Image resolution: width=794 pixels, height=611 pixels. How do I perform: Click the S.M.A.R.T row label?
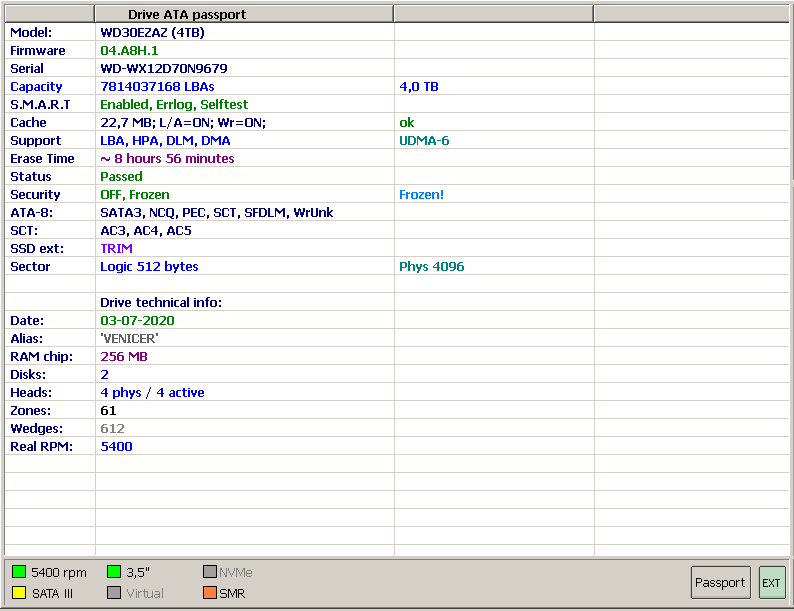pos(40,104)
